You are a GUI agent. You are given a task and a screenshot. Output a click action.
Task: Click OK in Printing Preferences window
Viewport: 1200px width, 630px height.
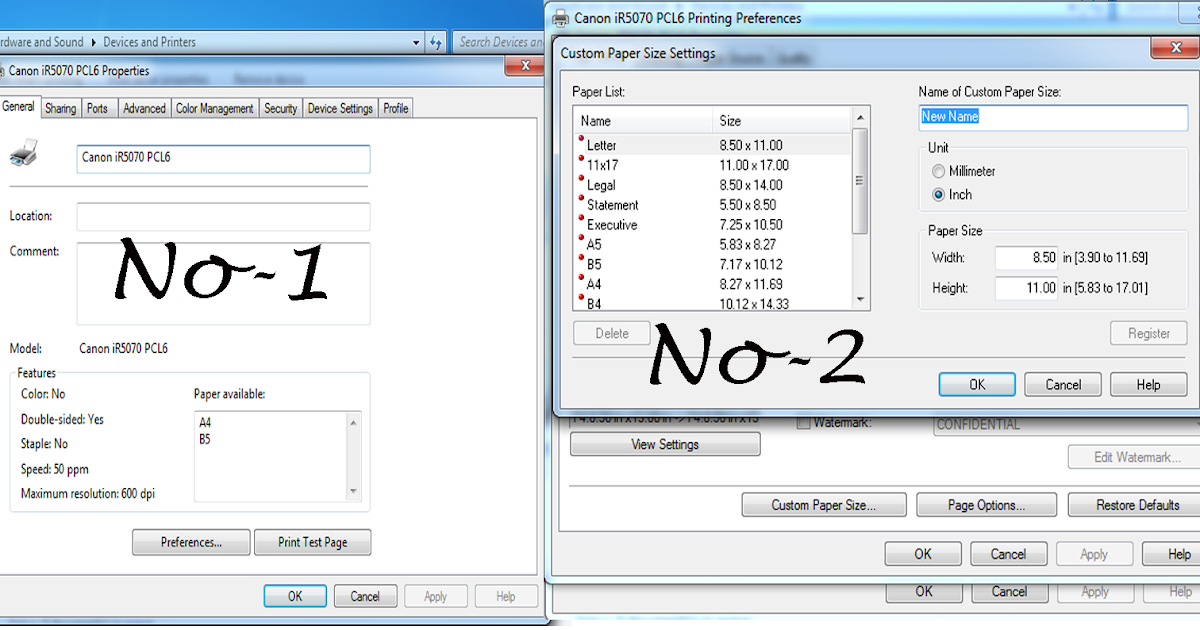(923, 553)
